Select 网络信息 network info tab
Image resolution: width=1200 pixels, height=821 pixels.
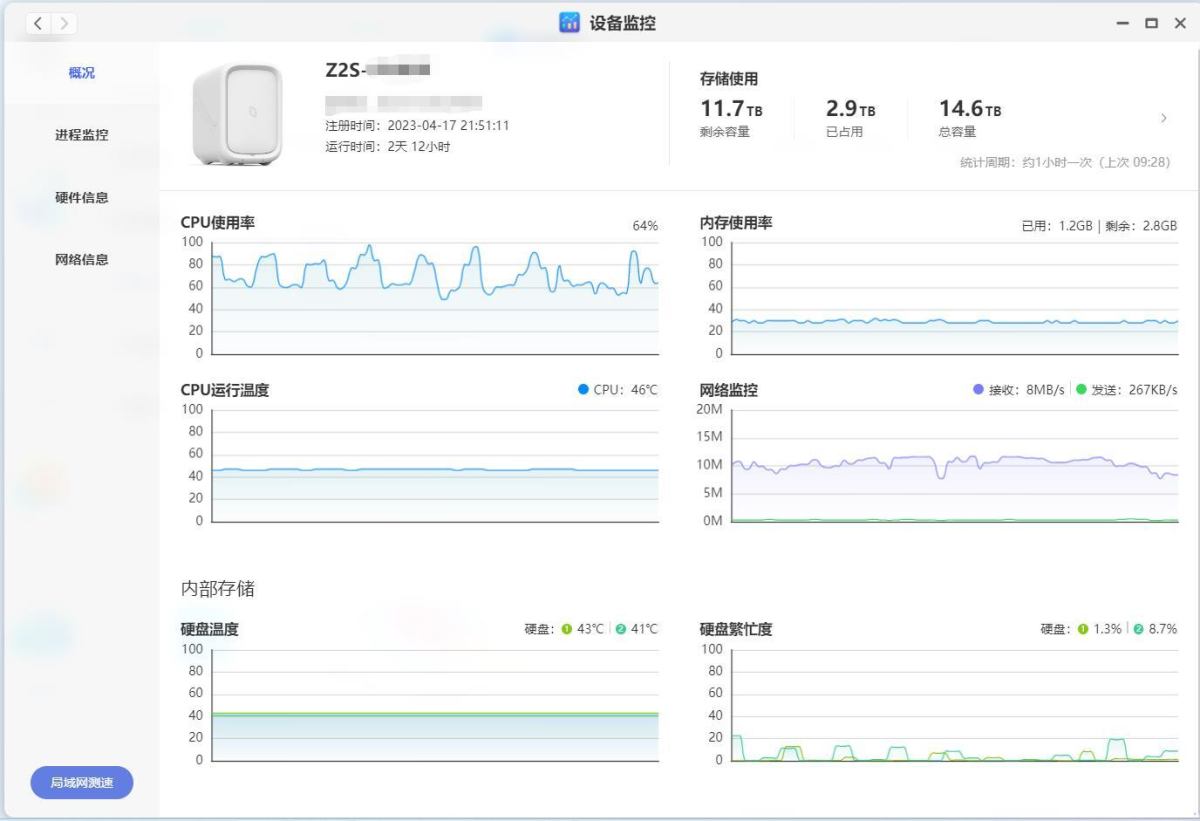(x=82, y=259)
